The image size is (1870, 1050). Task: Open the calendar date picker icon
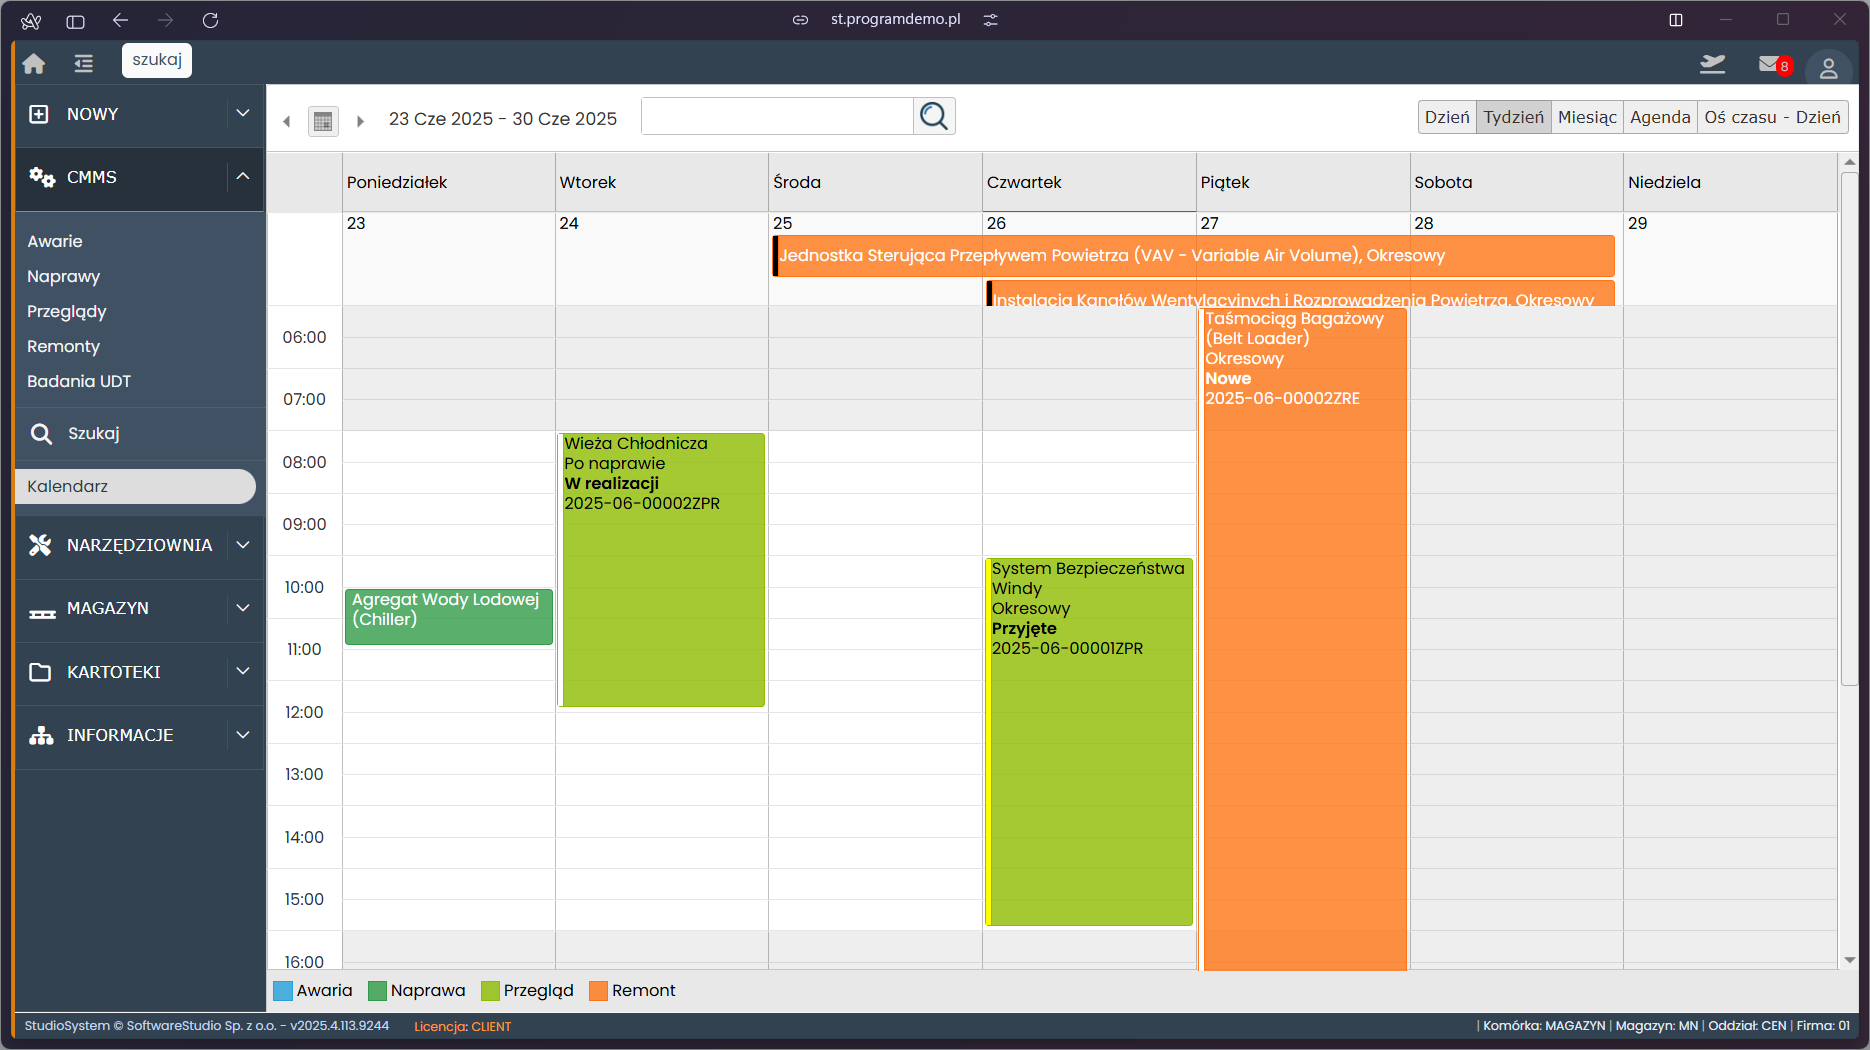(x=323, y=121)
